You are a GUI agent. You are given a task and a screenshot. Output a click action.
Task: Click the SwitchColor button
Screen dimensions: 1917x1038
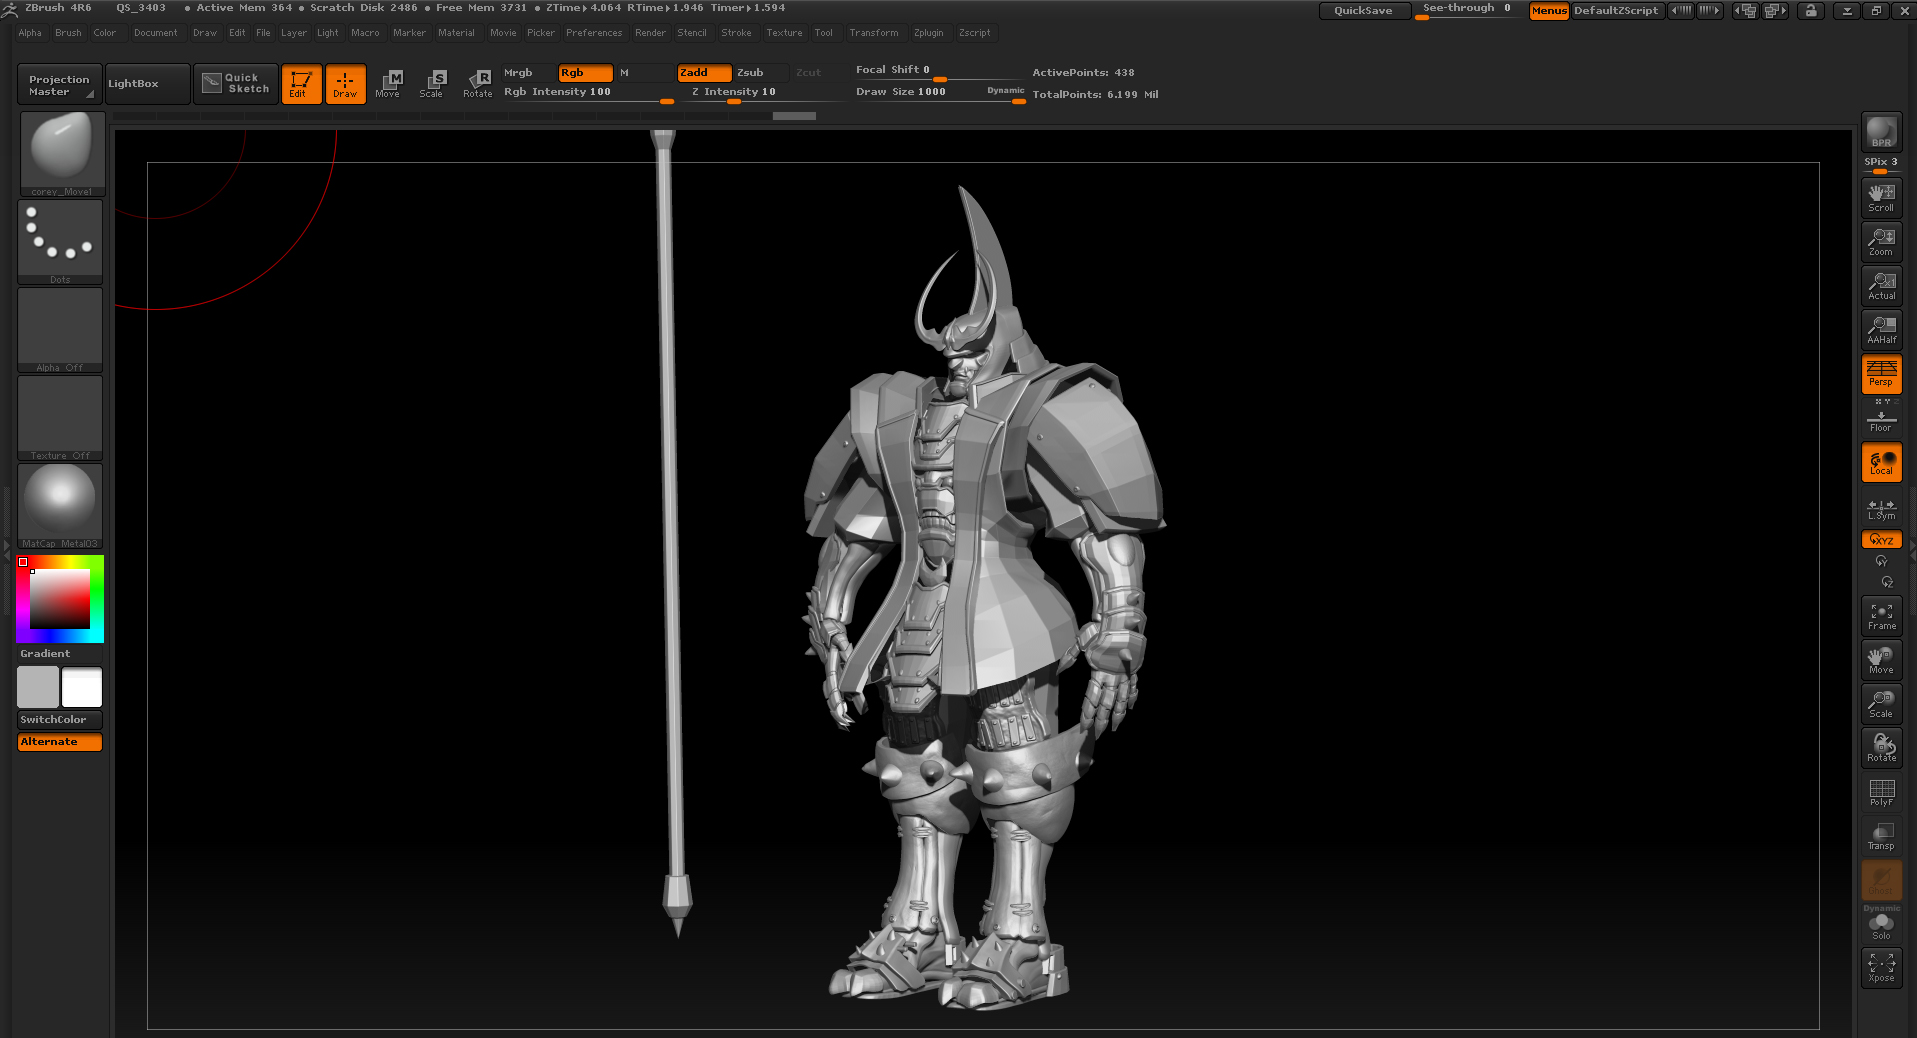pyautogui.click(x=60, y=719)
